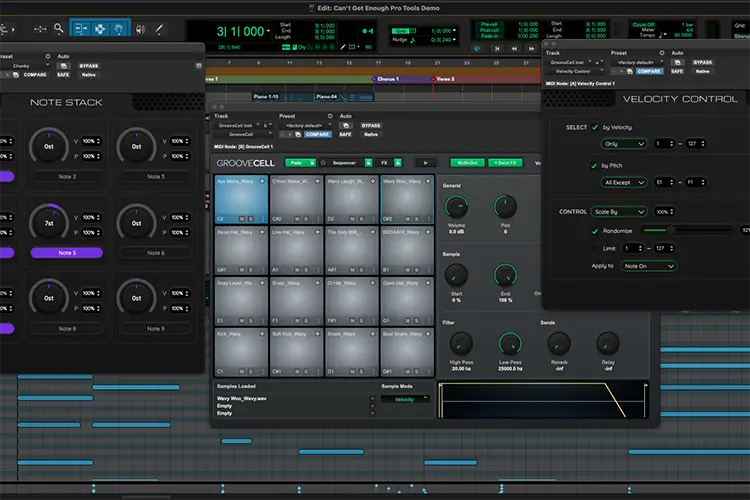The height and width of the screenshot is (500, 750).
Task: Enable the Limit checkbox in Velocity Control
Action: 595,248
